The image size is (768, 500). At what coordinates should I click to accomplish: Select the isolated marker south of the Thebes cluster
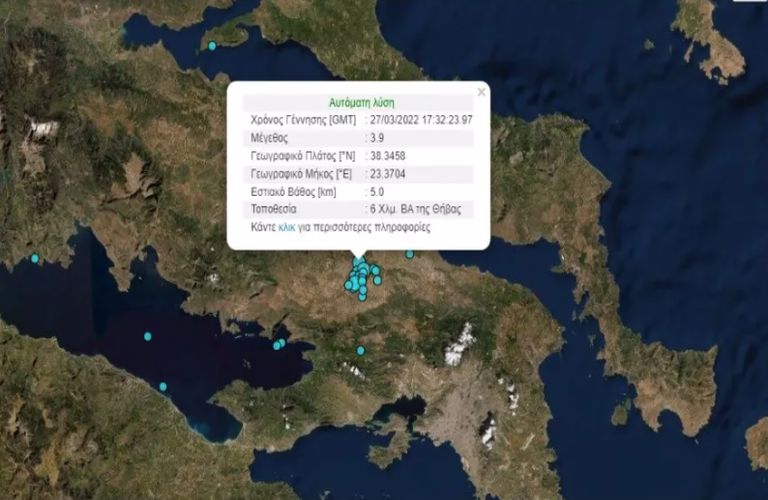pyautogui.click(x=360, y=351)
